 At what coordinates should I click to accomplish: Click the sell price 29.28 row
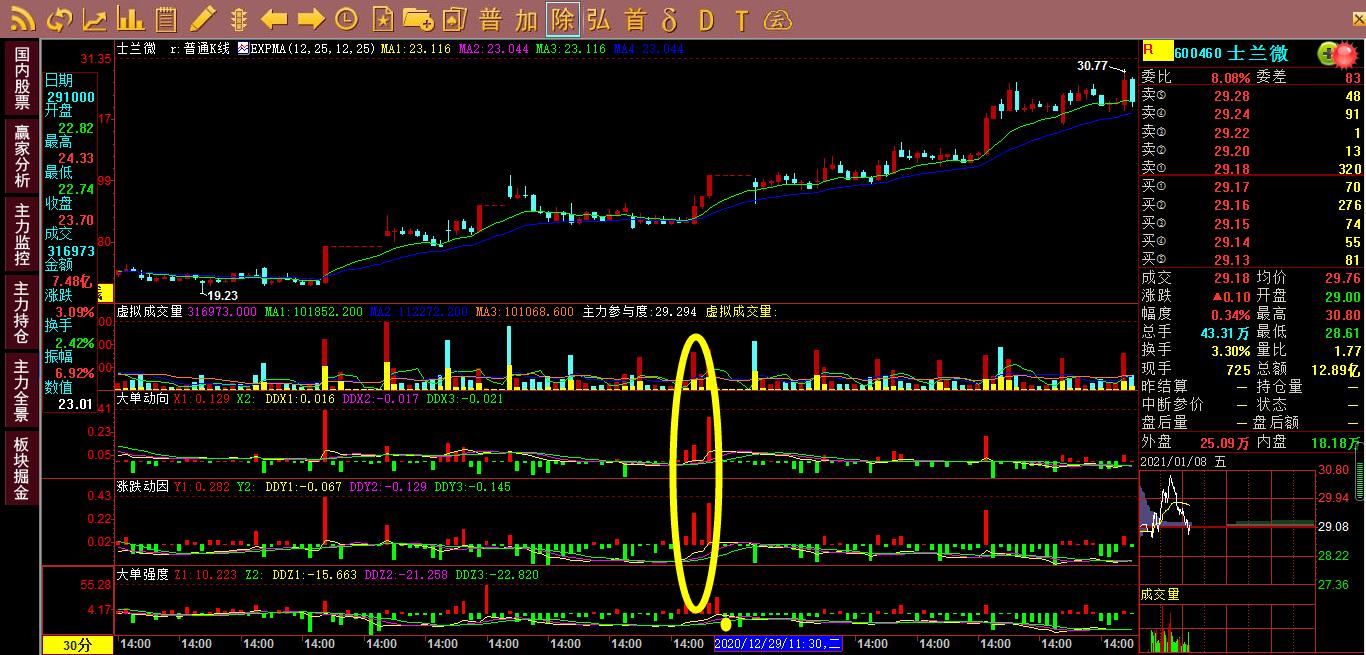pos(1252,96)
